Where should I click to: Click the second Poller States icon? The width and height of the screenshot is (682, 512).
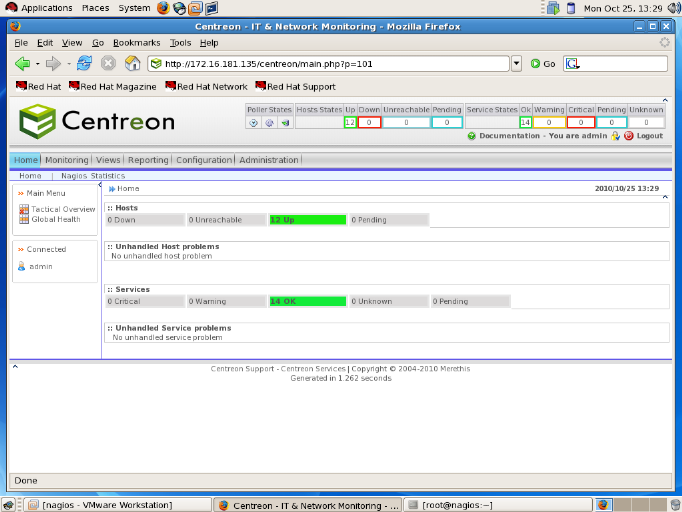(269, 123)
